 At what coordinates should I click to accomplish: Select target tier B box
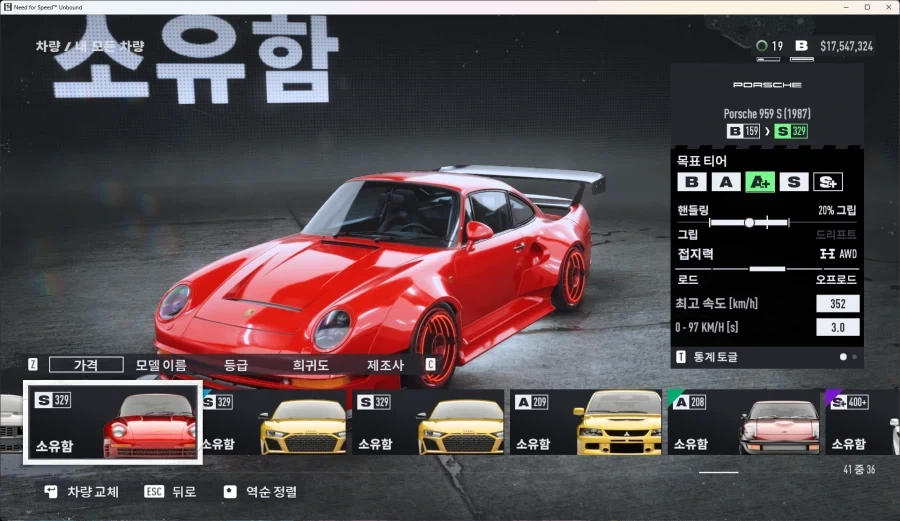692,182
